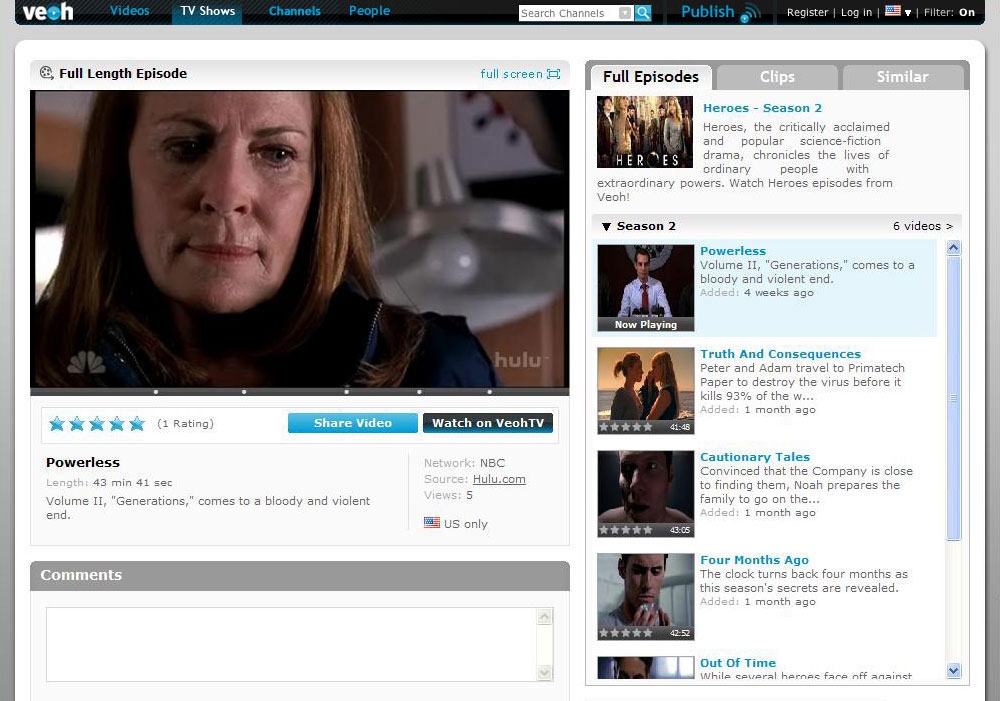Image resolution: width=1000 pixels, height=701 pixels.
Task: Collapse the Season 2 section
Action: 606,226
